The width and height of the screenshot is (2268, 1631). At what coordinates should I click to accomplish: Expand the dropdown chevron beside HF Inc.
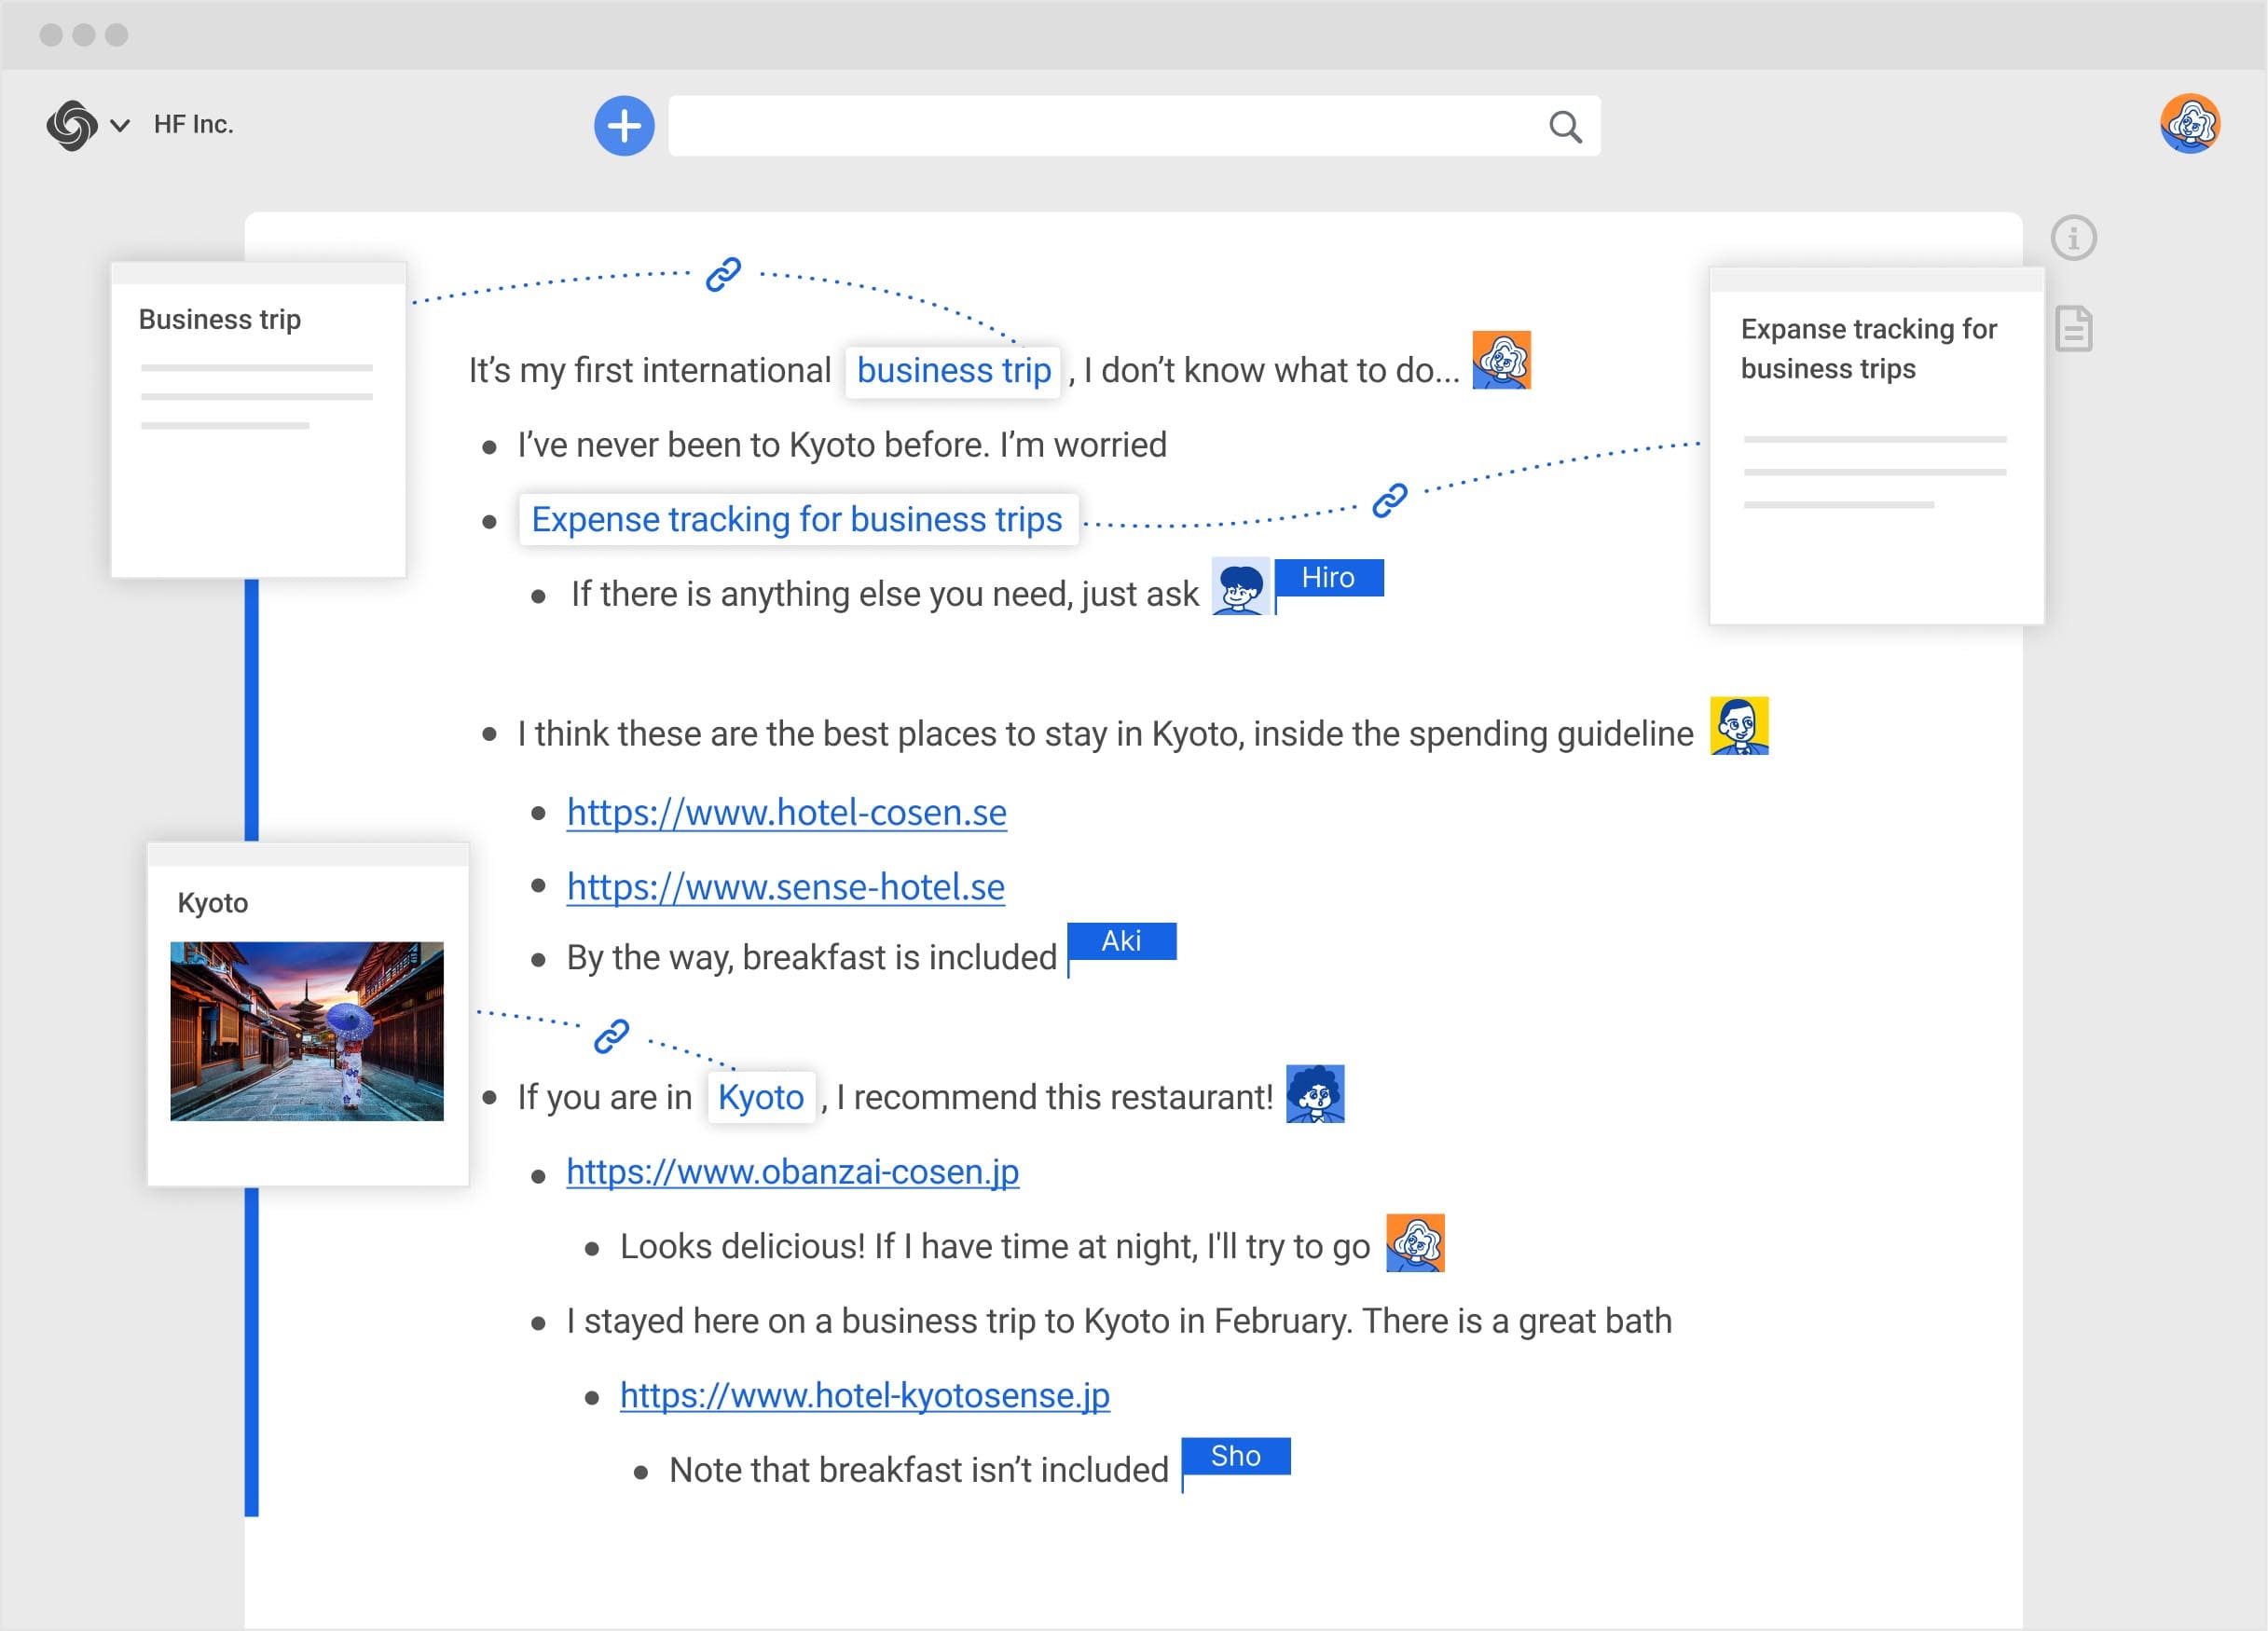tap(120, 126)
